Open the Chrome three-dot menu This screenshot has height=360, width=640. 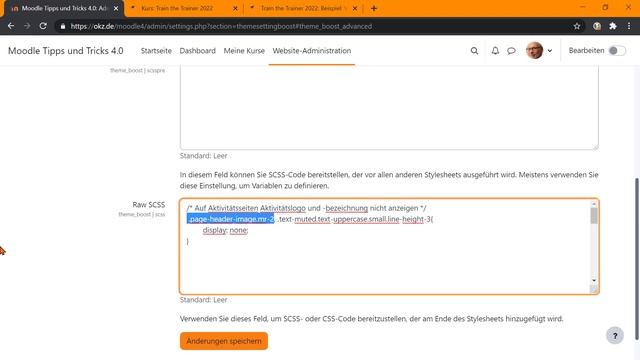pyautogui.click(x=629, y=26)
